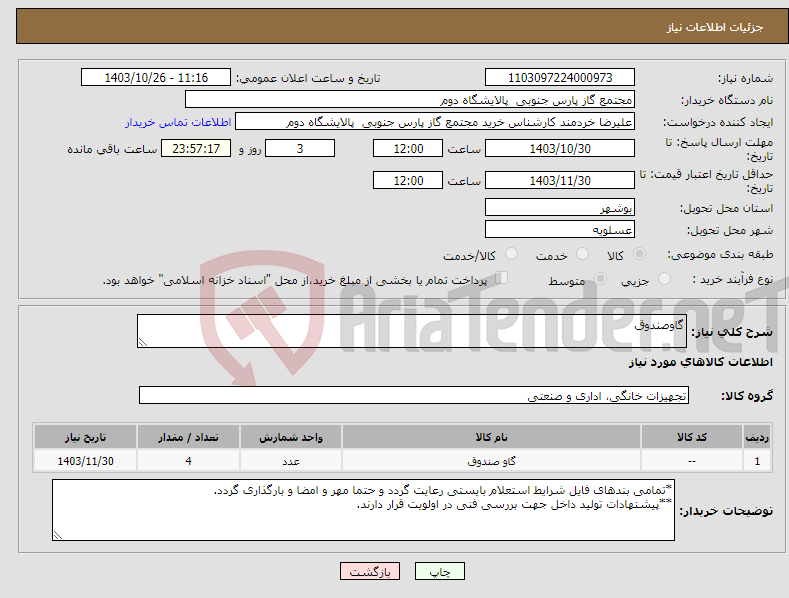The image size is (789, 598).
Task: Click the unit cell عدد
Action: tap(291, 461)
